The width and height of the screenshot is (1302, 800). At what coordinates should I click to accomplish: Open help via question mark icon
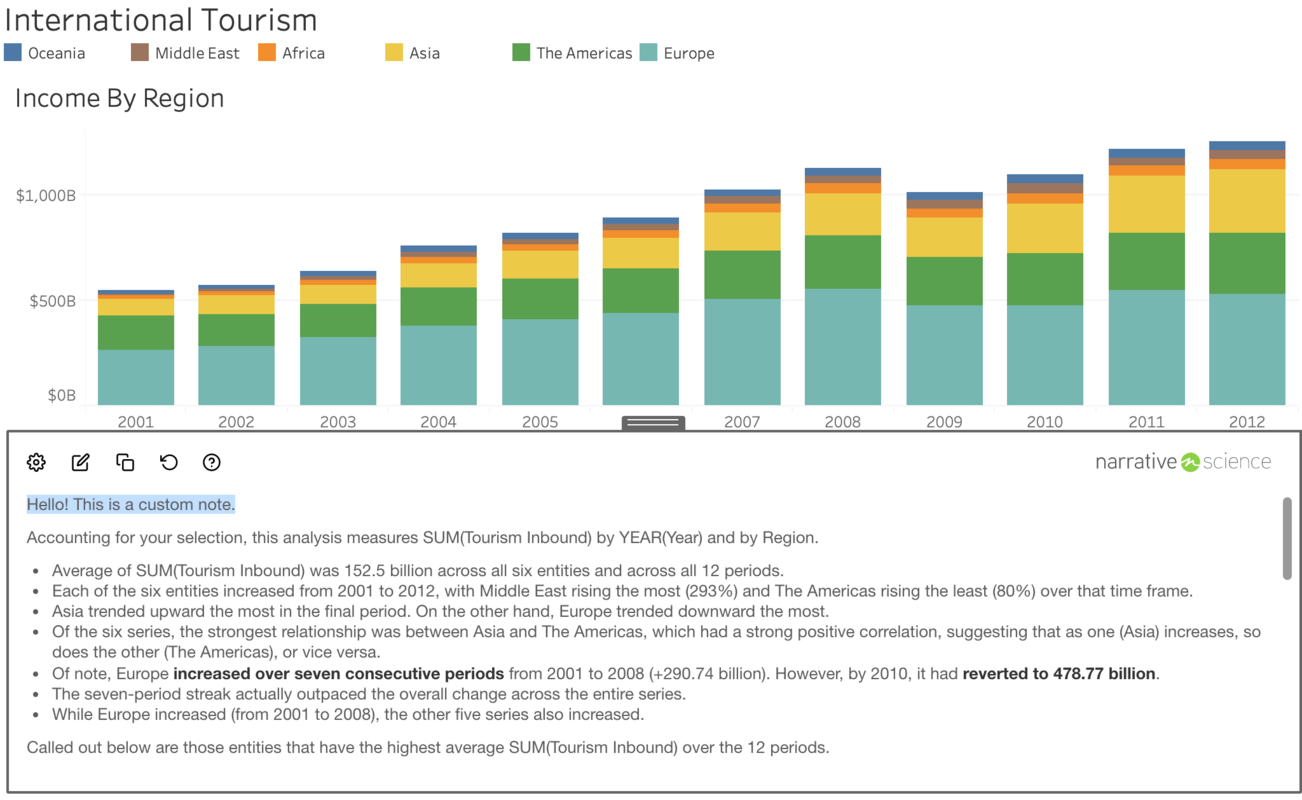point(212,462)
